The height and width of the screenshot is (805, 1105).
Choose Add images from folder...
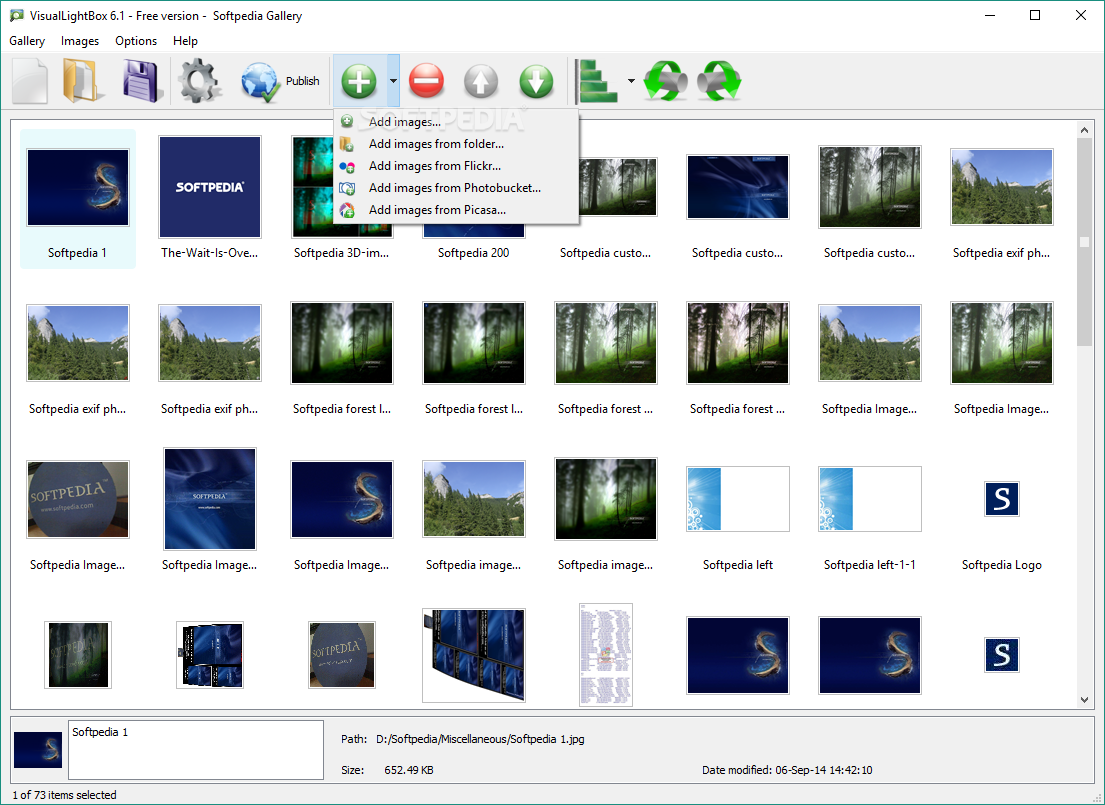point(457,144)
